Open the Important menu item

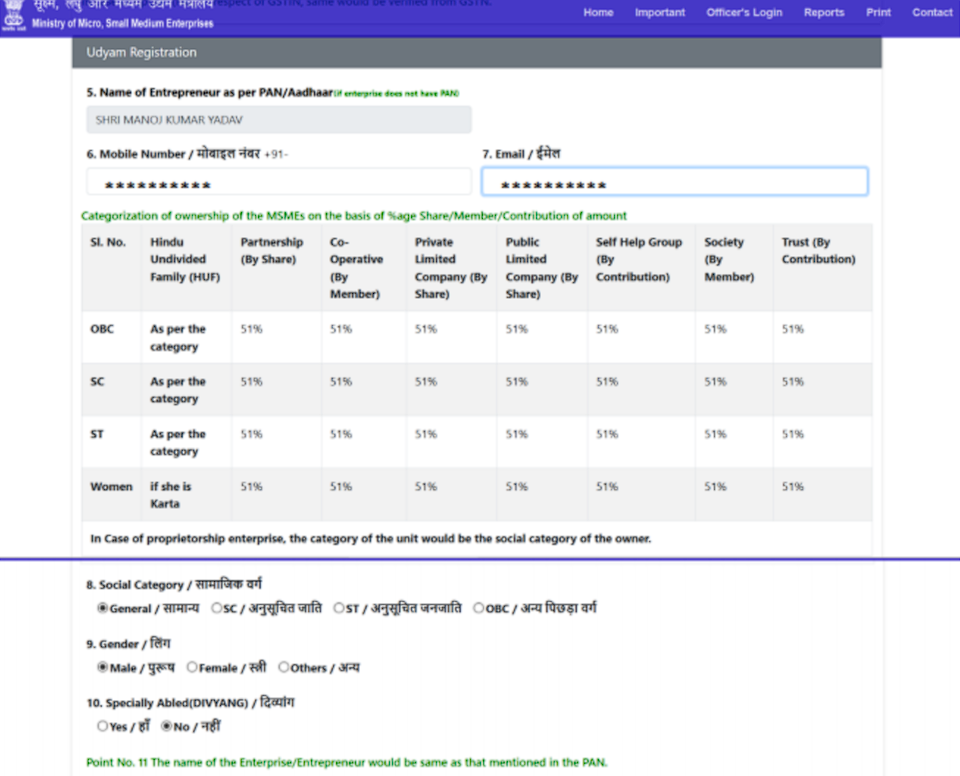click(659, 12)
